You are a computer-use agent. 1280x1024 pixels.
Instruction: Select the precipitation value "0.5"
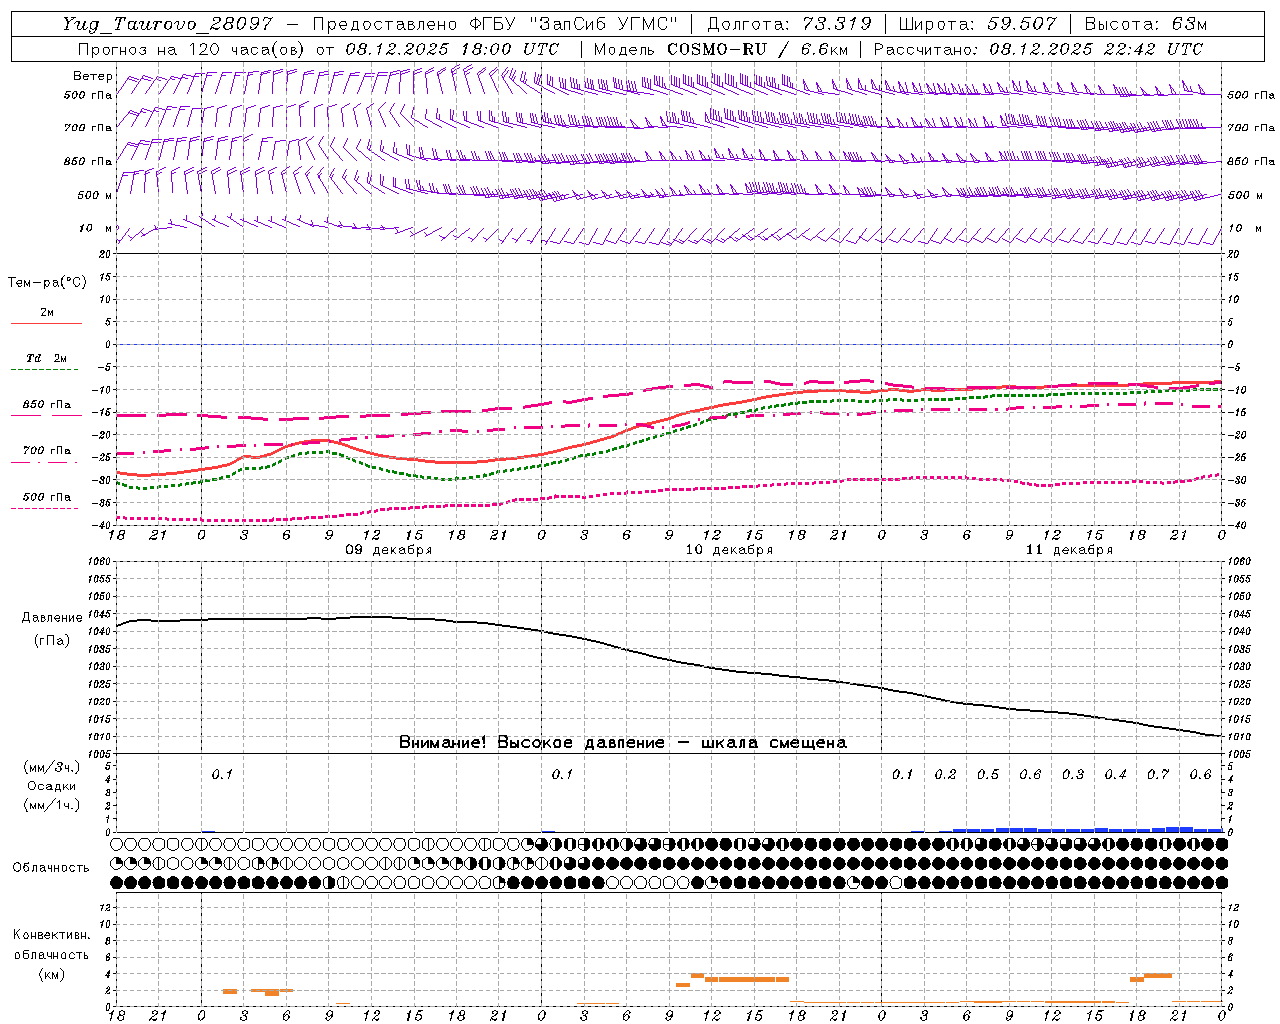tap(988, 774)
